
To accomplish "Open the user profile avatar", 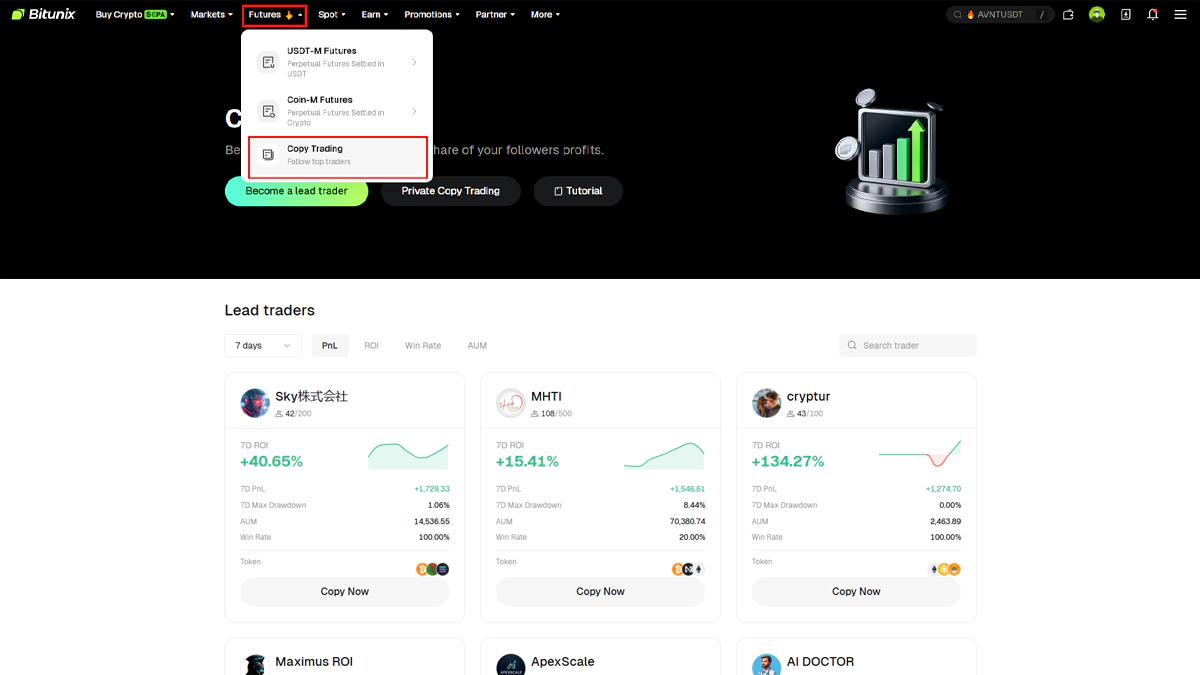I will click(1097, 15).
